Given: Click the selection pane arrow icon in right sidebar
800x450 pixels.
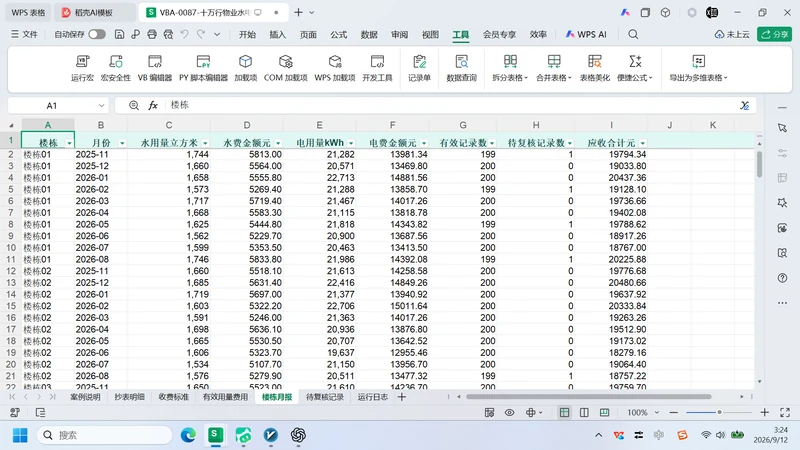Looking at the screenshot, I should coord(782,128).
